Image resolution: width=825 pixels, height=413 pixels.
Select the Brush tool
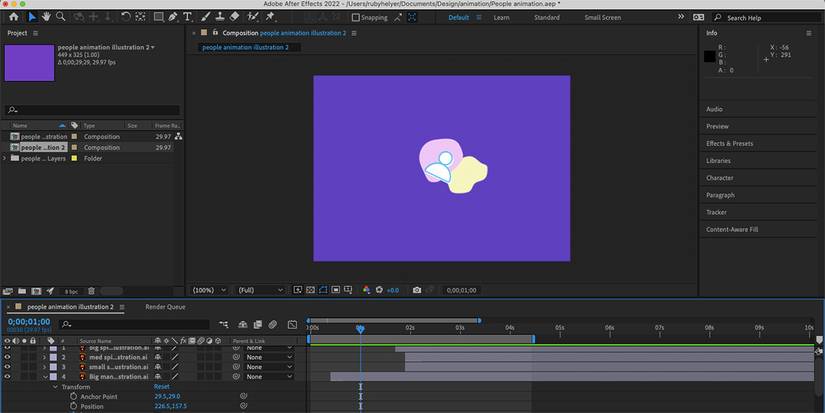pyautogui.click(x=206, y=17)
